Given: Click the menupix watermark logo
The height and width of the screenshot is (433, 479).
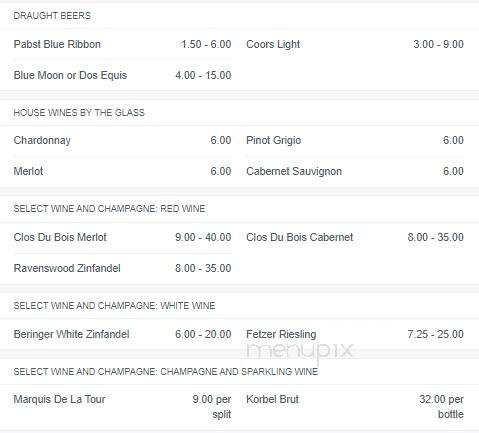Looking at the screenshot, I should (x=299, y=352).
